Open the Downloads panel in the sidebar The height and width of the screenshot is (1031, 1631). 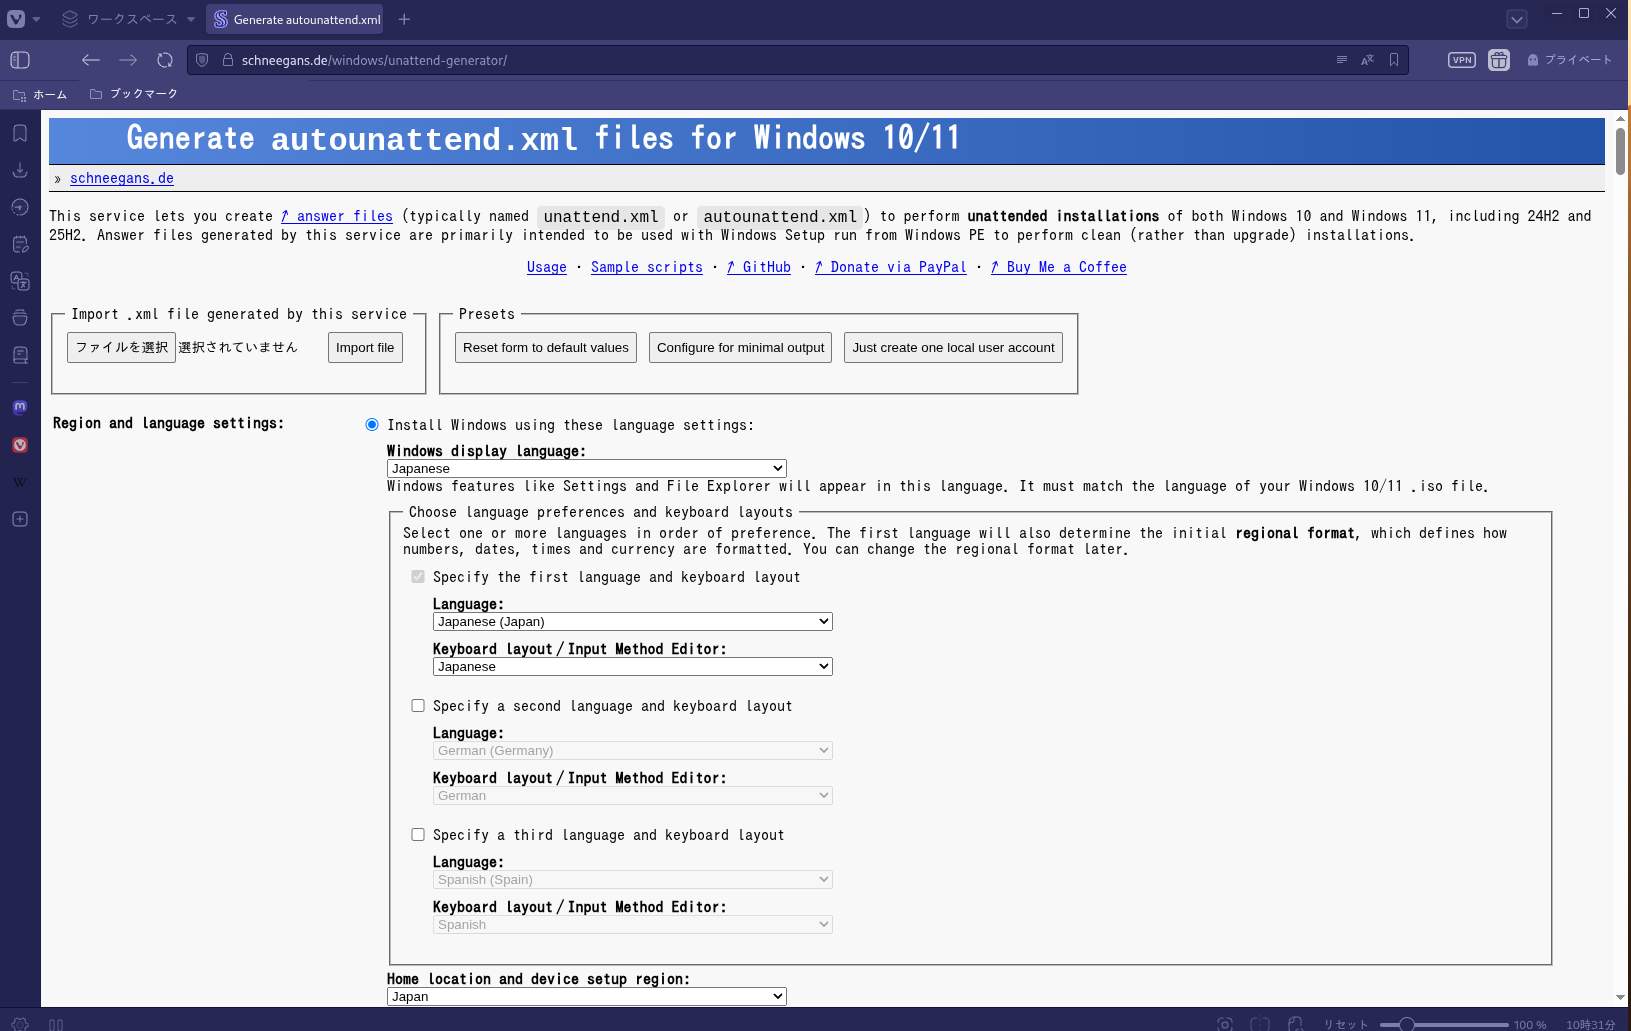coord(19,170)
